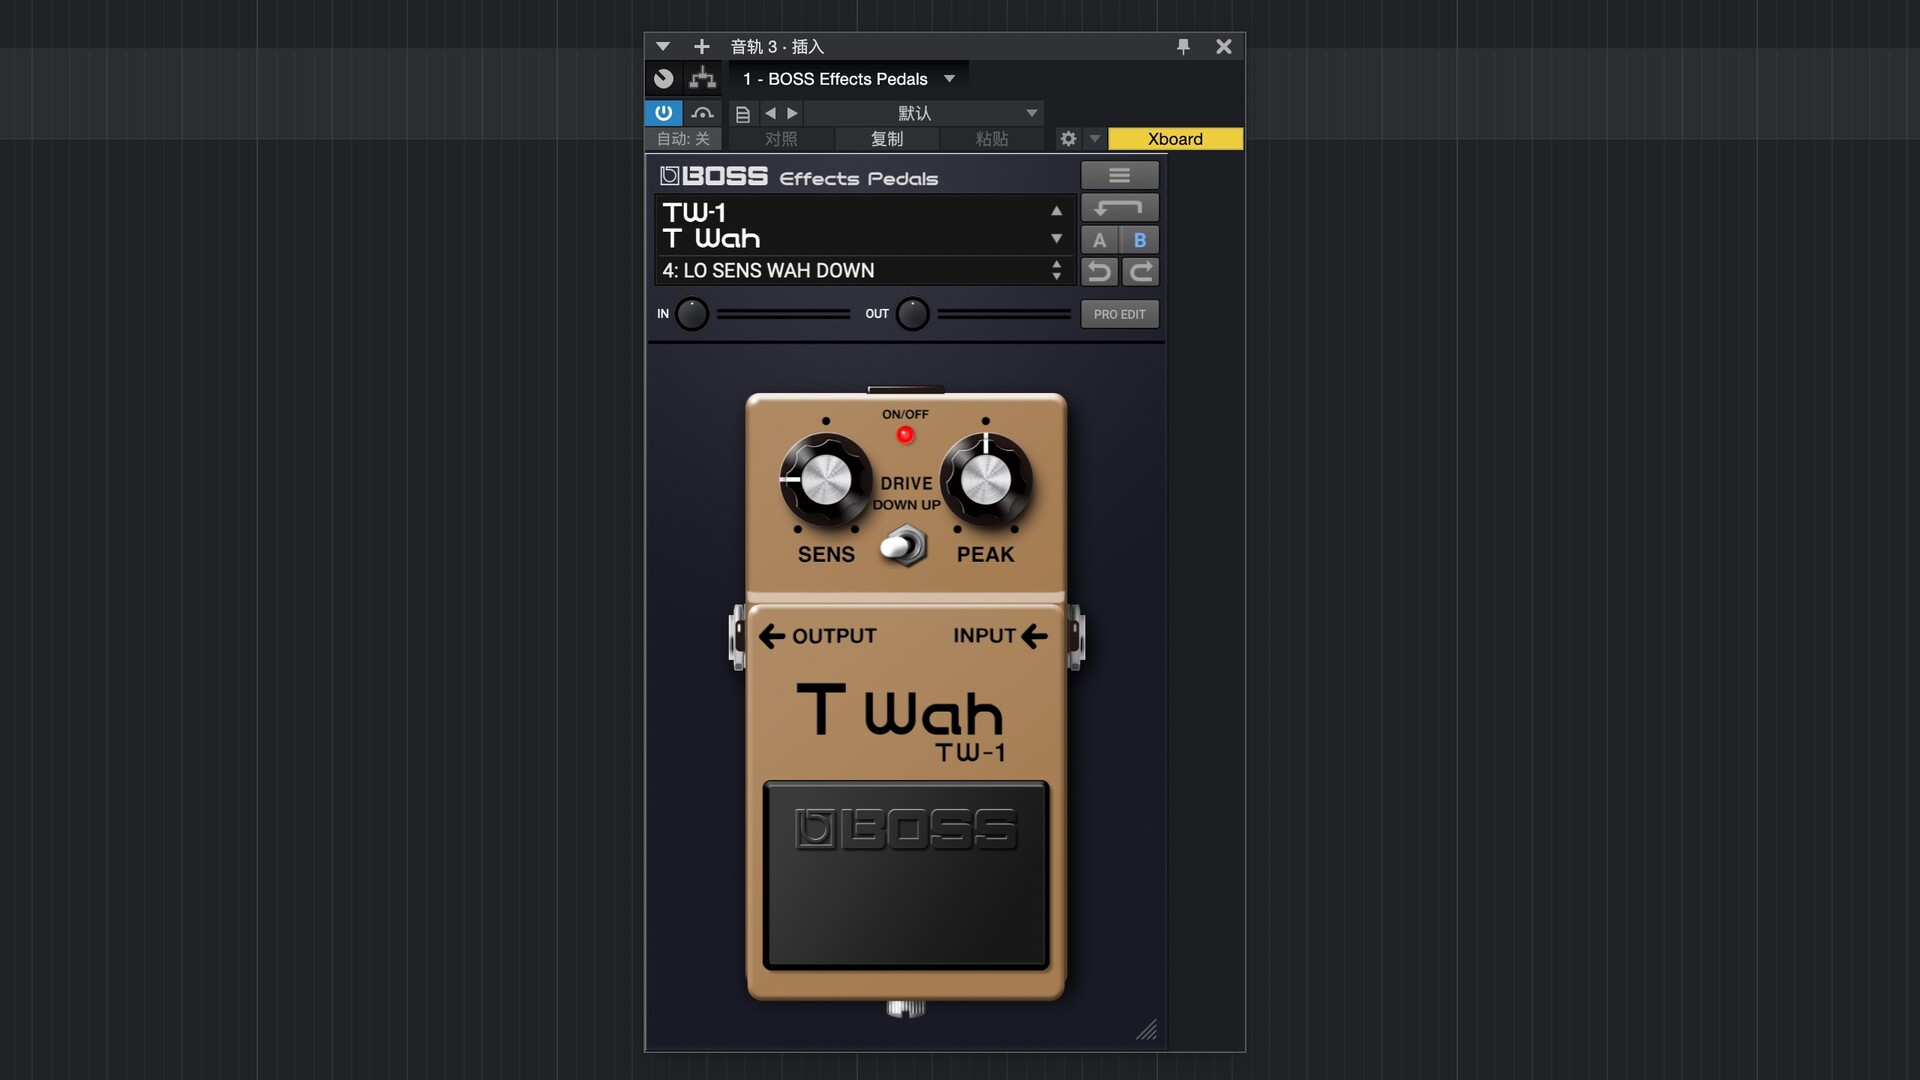Open the preset file page icon

pyautogui.click(x=743, y=114)
